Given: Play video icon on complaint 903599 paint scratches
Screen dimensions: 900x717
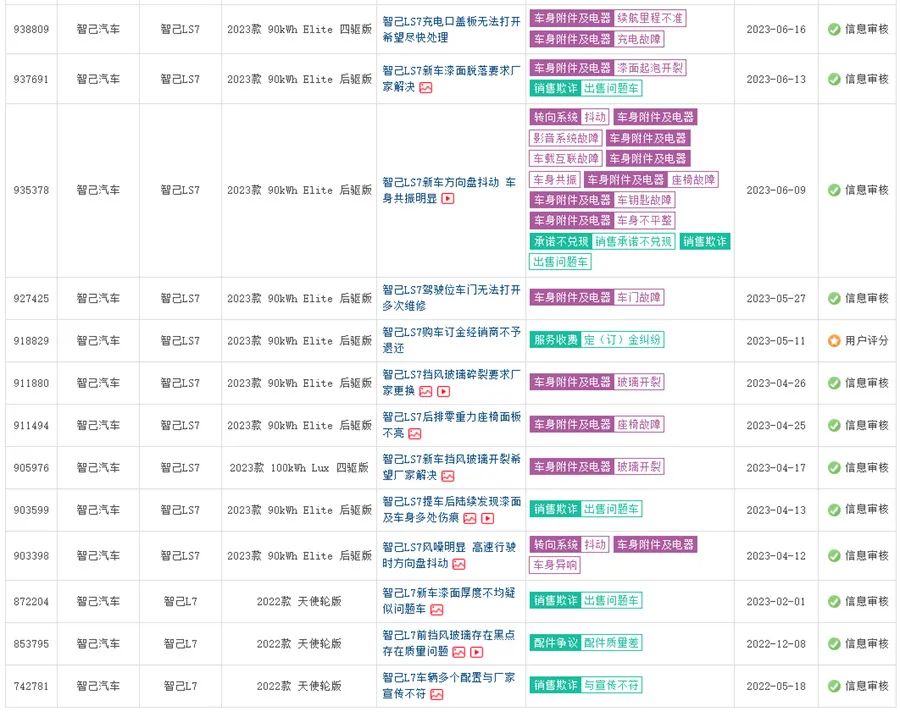Looking at the screenshot, I should (487, 519).
